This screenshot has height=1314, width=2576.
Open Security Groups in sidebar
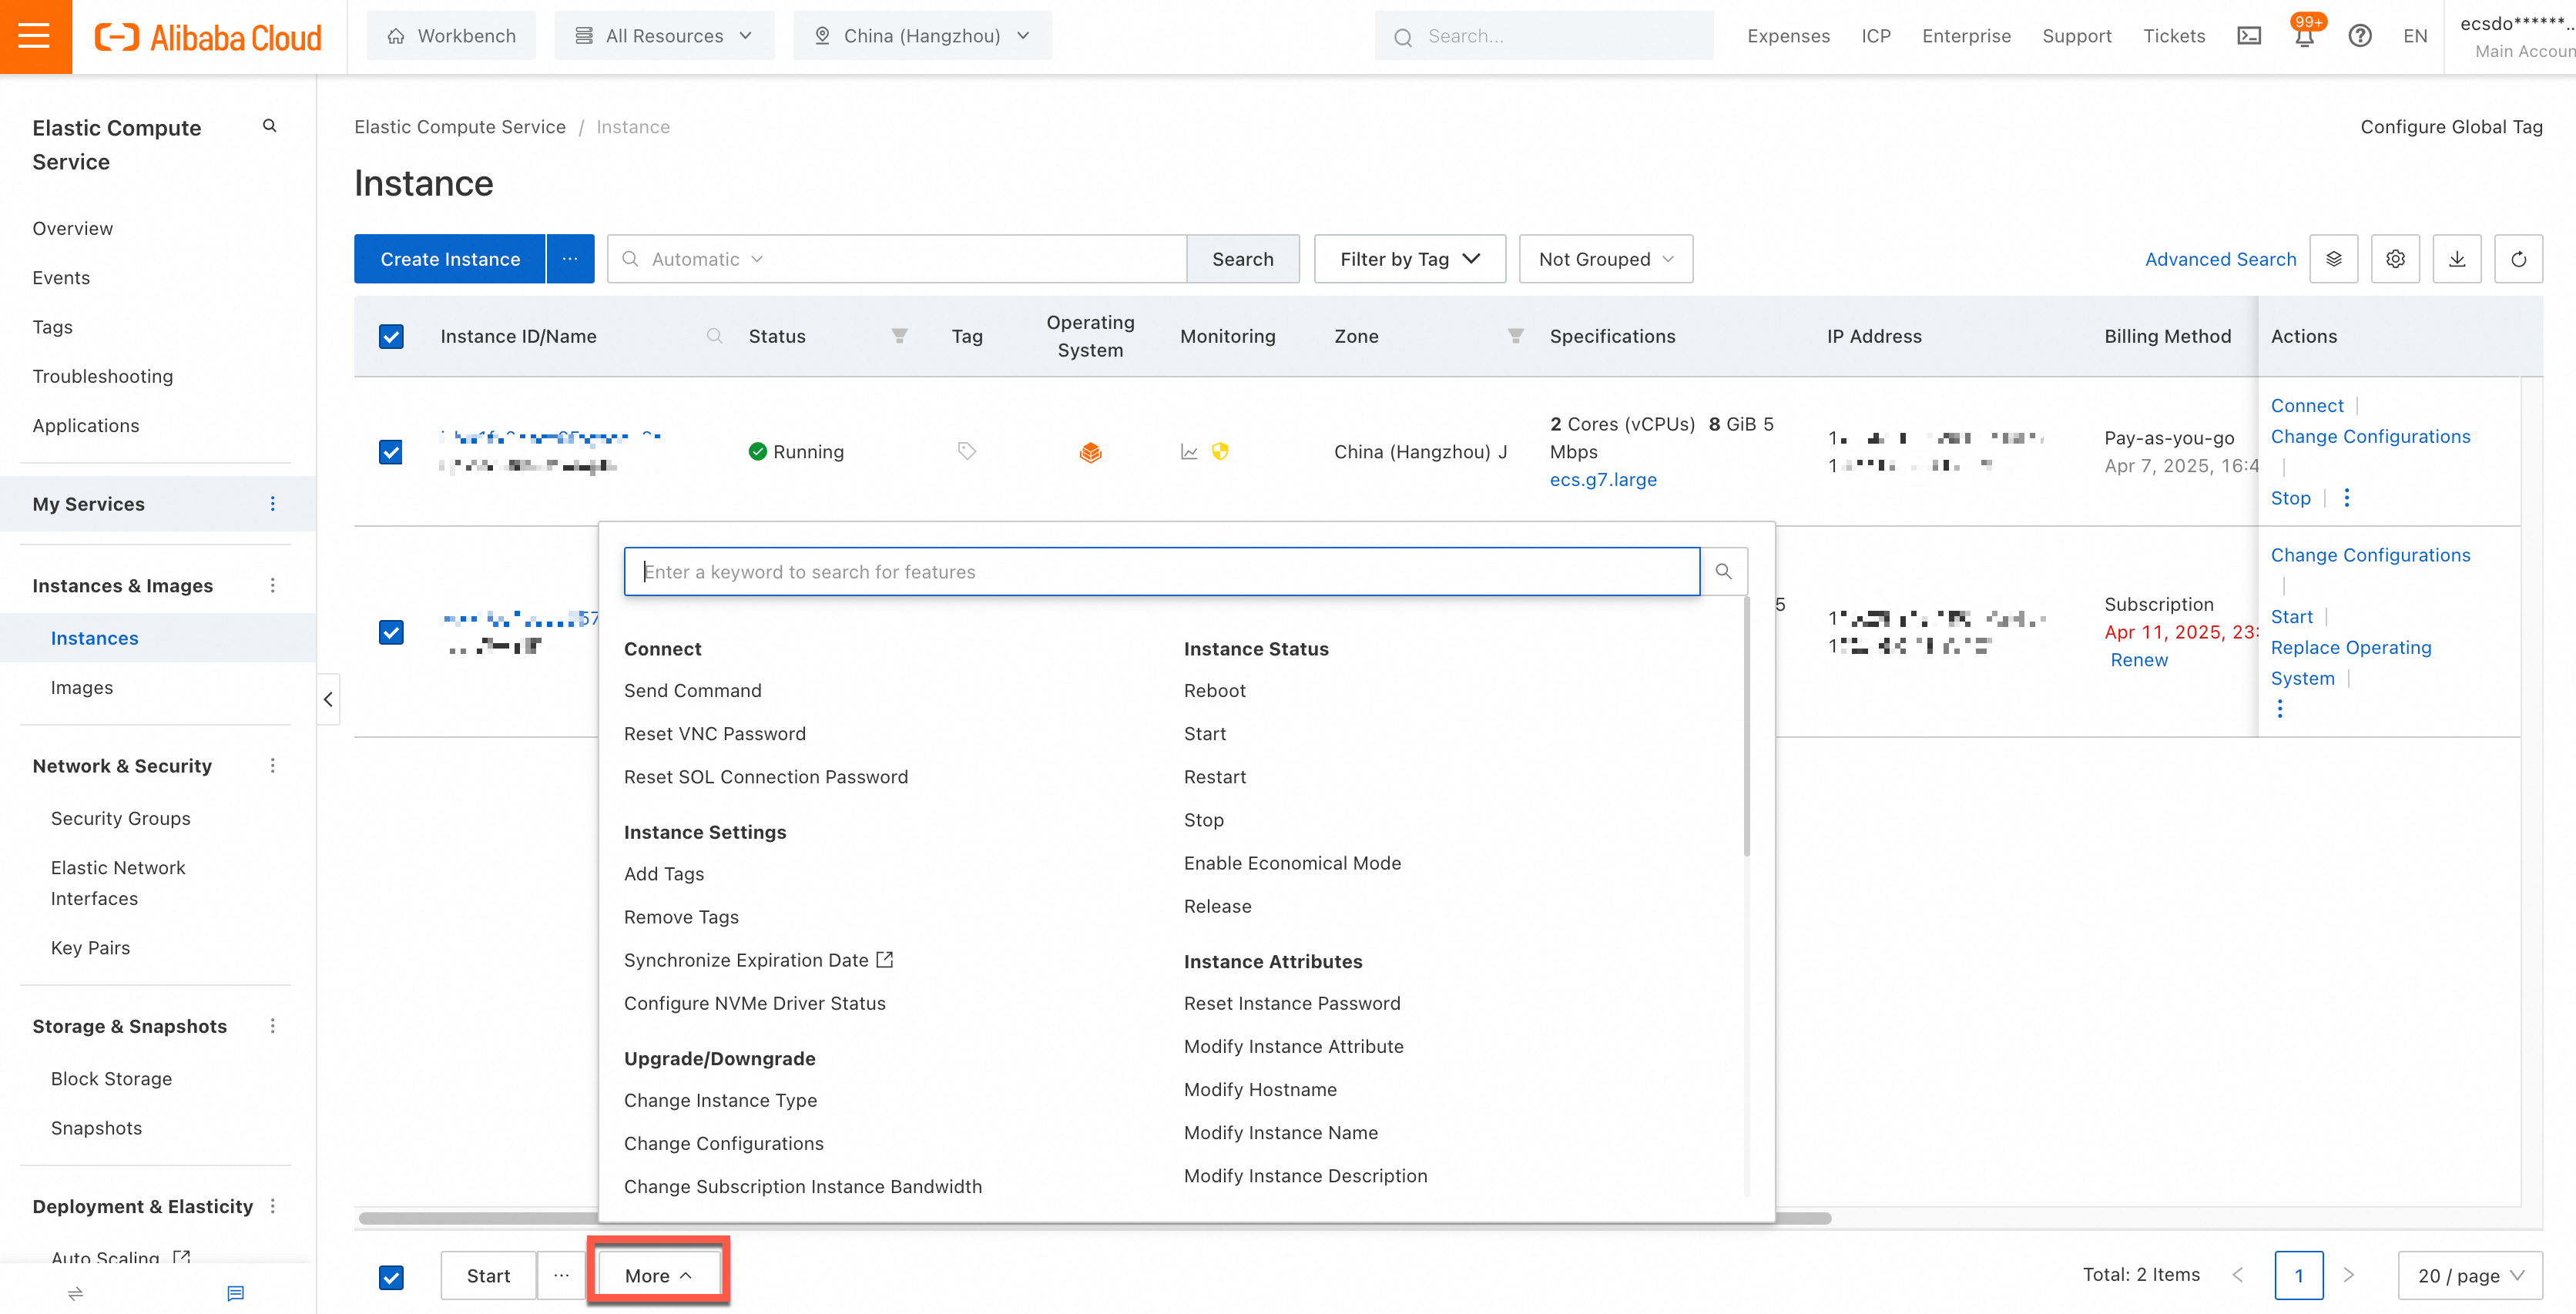coord(120,818)
